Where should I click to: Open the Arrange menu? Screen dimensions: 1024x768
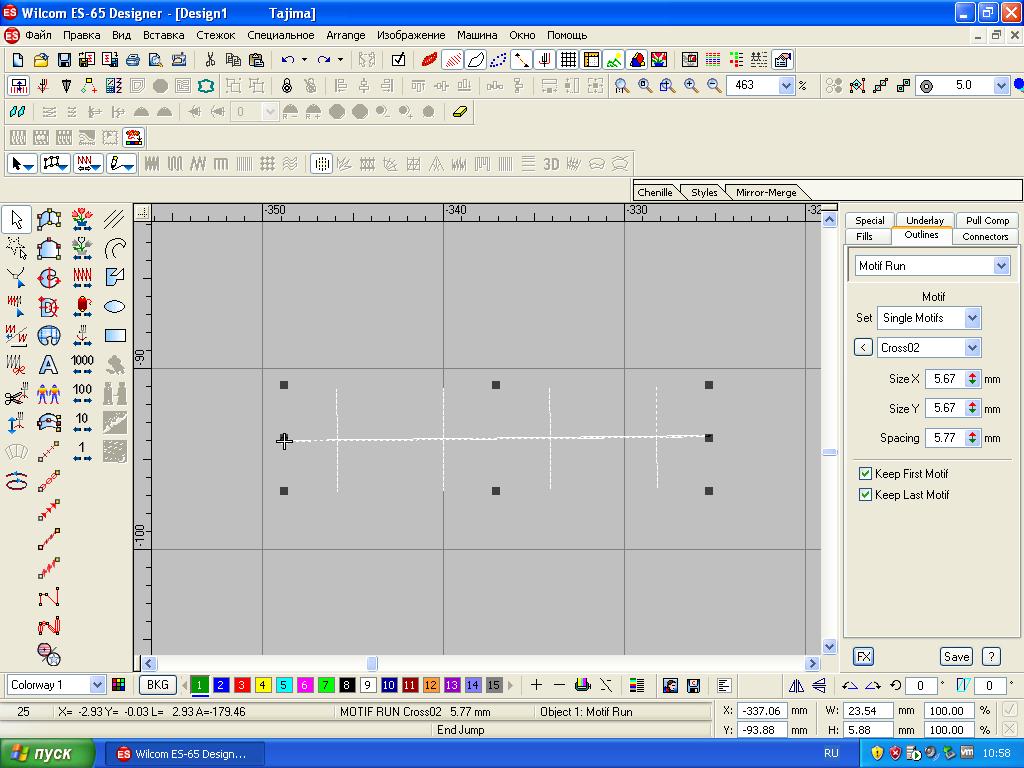click(x=346, y=35)
